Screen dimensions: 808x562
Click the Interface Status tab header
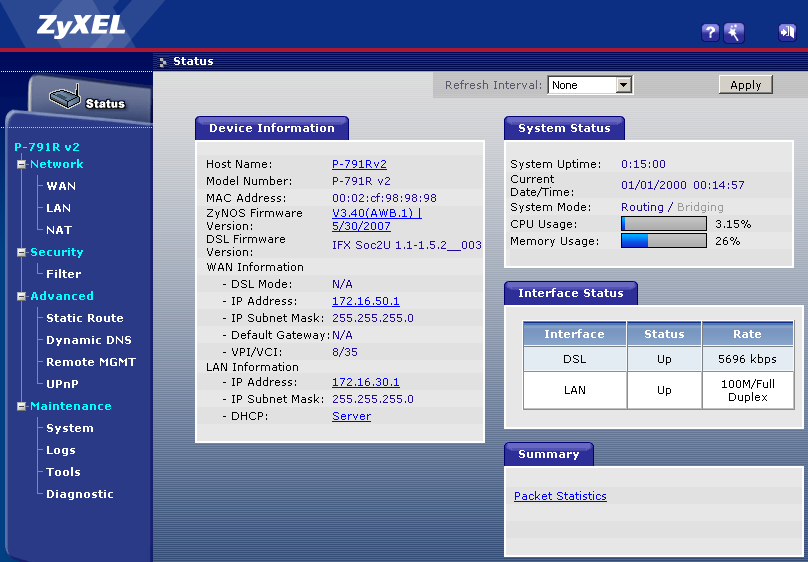[570, 293]
